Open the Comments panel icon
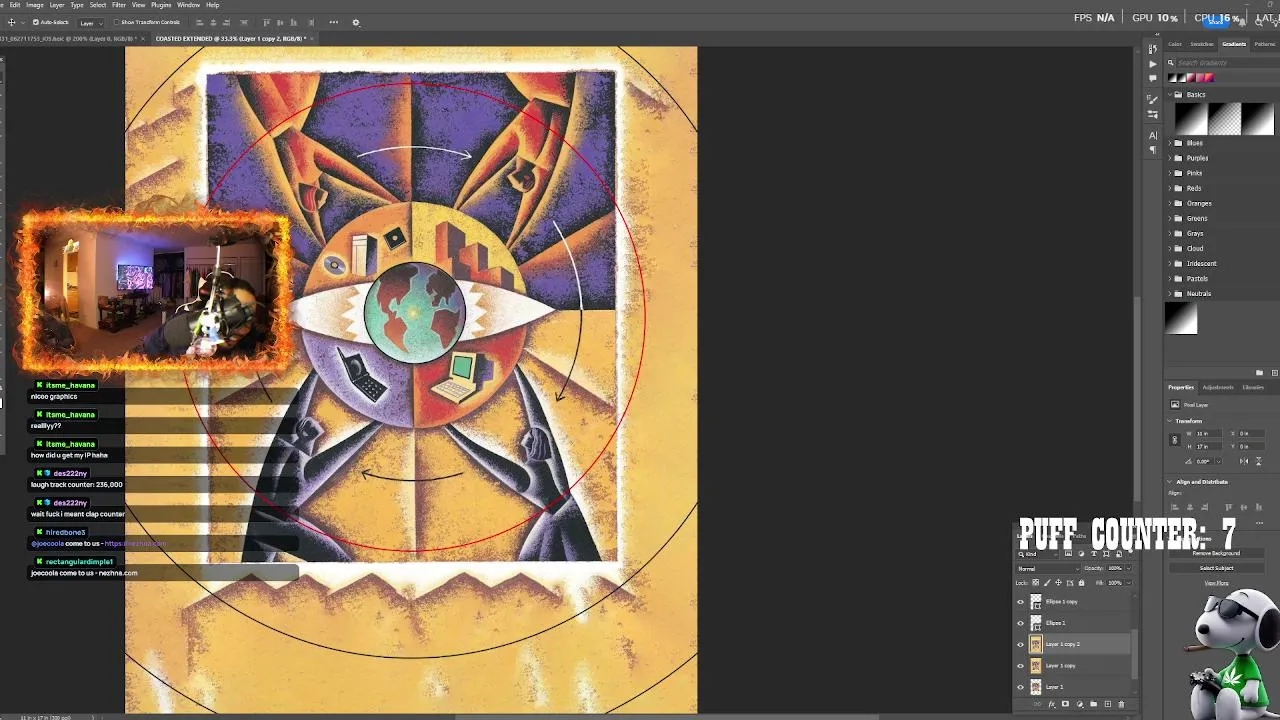This screenshot has height=720, width=1280. tap(1153, 78)
